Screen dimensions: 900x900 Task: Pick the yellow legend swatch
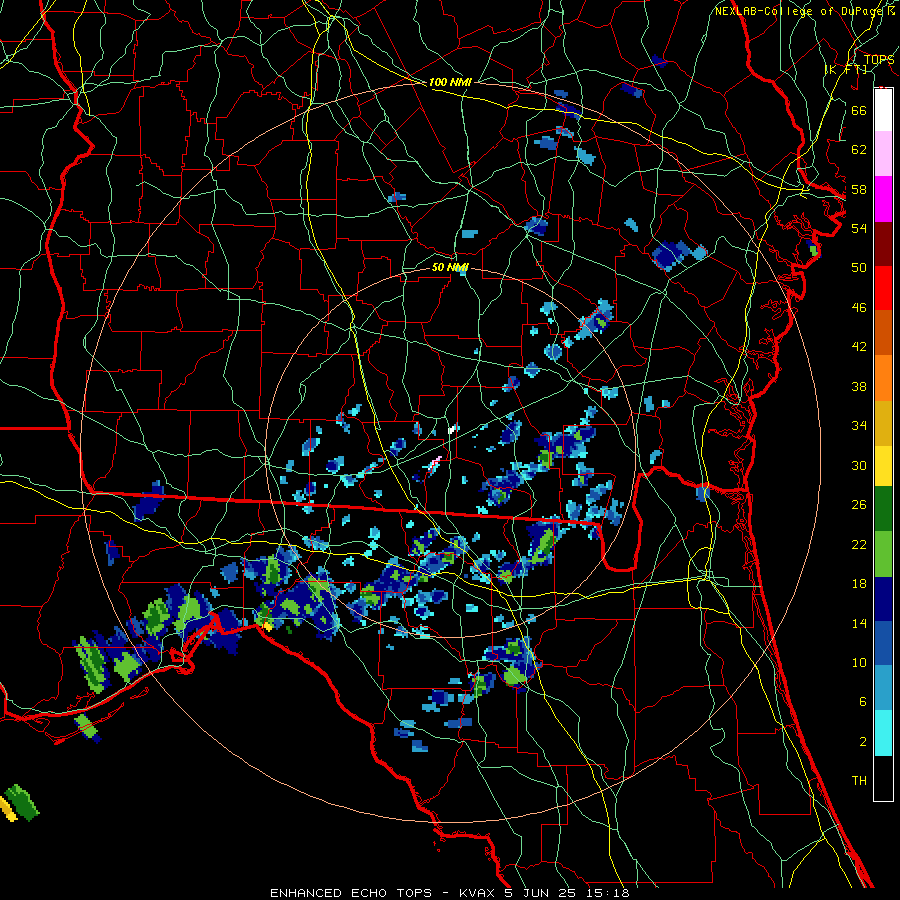click(883, 465)
